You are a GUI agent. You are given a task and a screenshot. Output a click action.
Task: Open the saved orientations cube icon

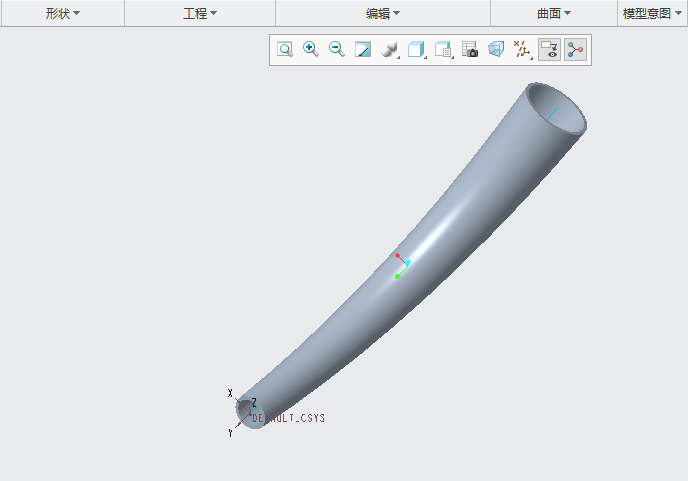click(416, 49)
